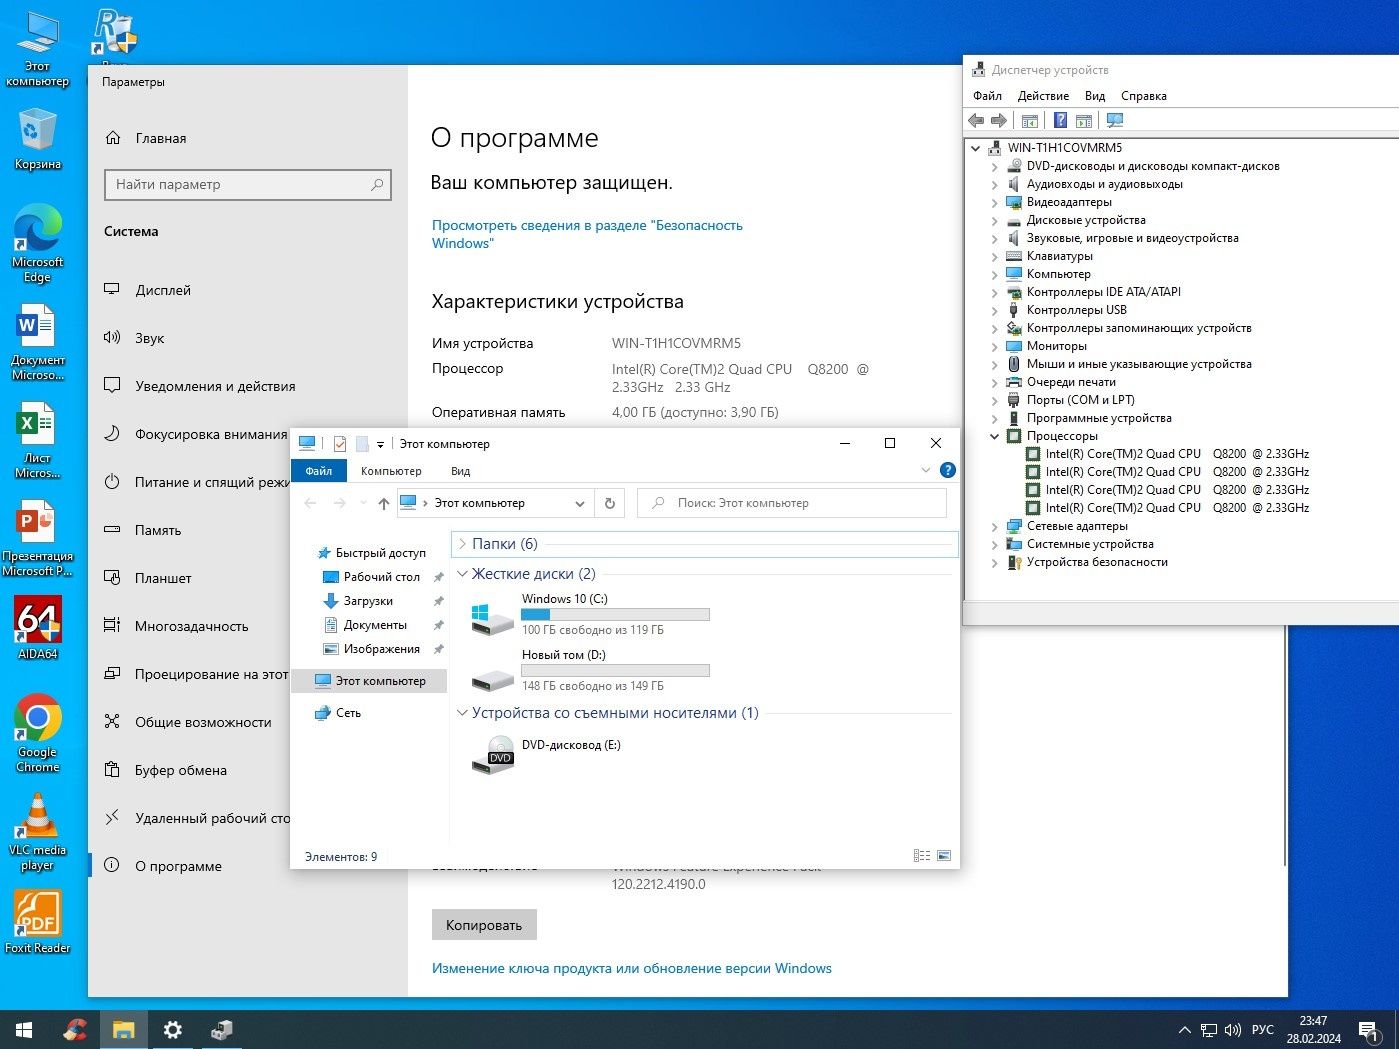This screenshot has width=1399, height=1049.
Task: Select Загрузки in Explorer quick access
Action: (368, 601)
